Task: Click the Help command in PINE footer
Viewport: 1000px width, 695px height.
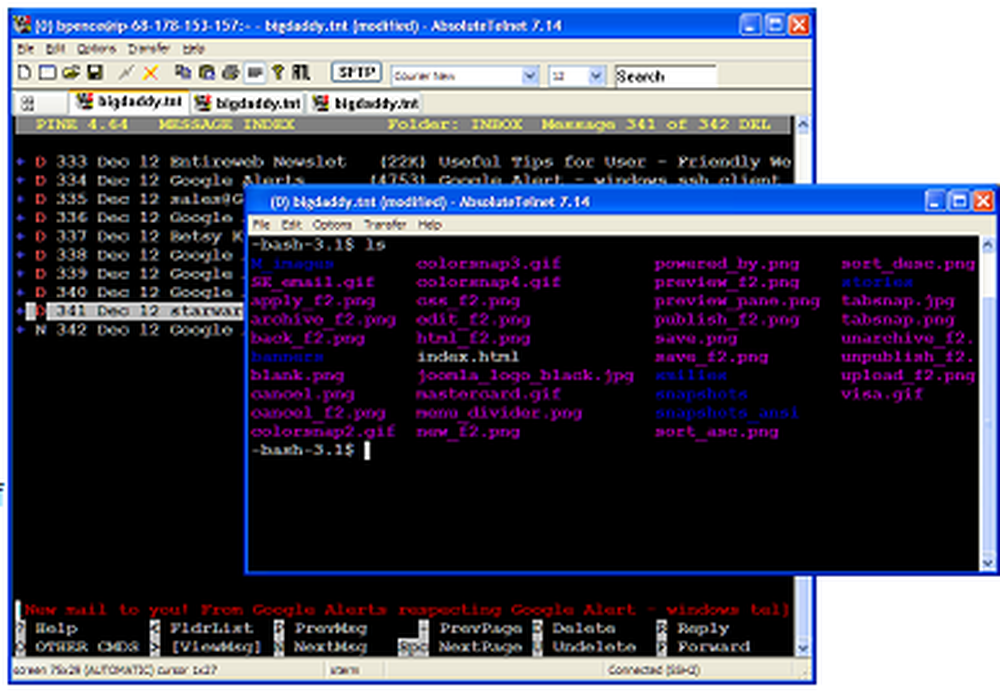Action: [56, 628]
